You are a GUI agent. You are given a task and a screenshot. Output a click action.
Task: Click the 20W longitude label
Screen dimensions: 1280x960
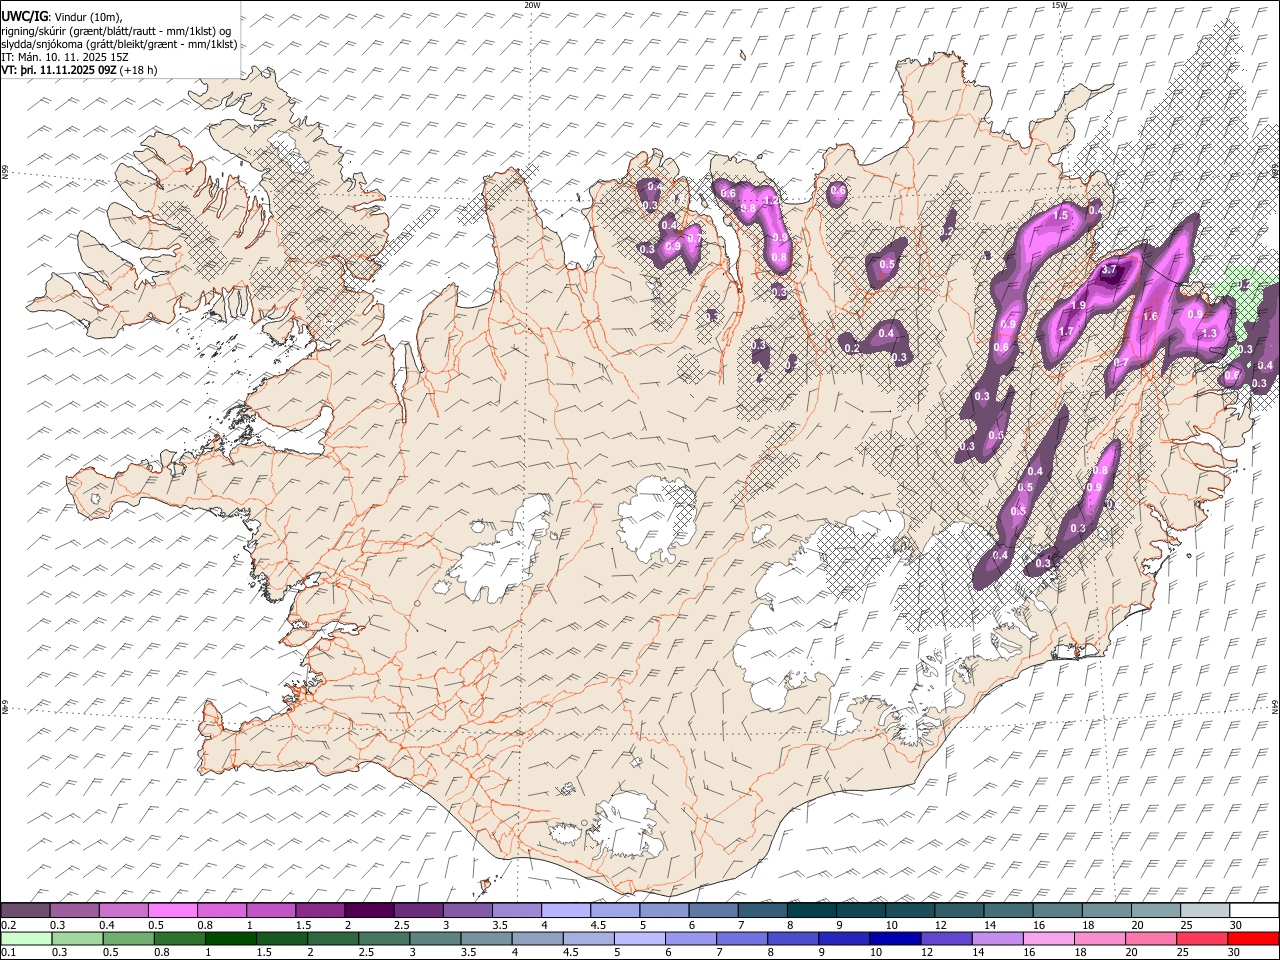coord(532,5)
